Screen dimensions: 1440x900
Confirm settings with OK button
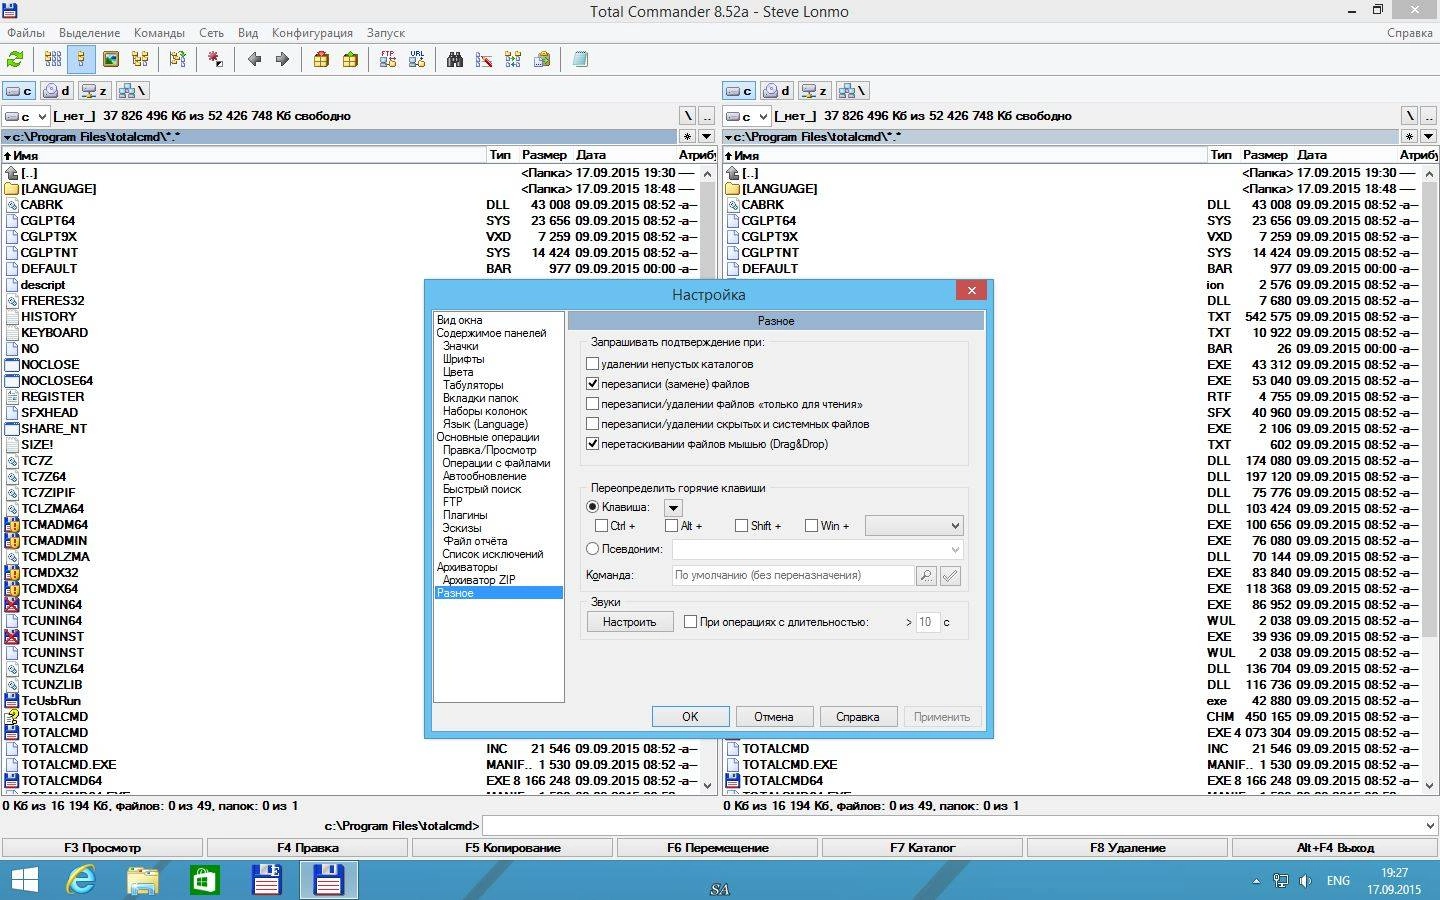pyautogui.click(x=690, y=717)
